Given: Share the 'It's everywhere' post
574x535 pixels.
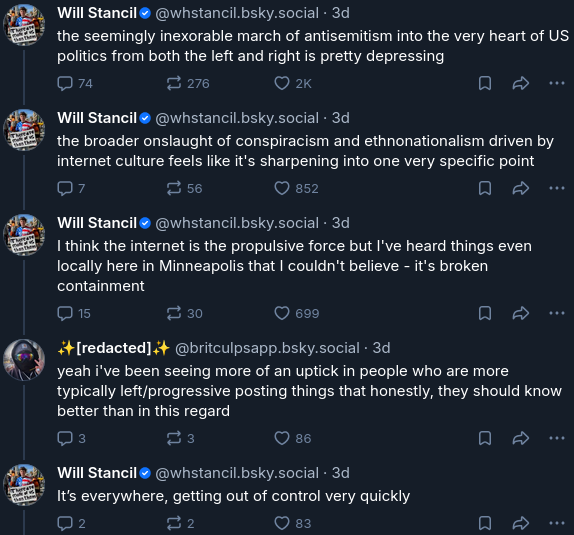Looking at the screenshot, I should click(521, 523).
